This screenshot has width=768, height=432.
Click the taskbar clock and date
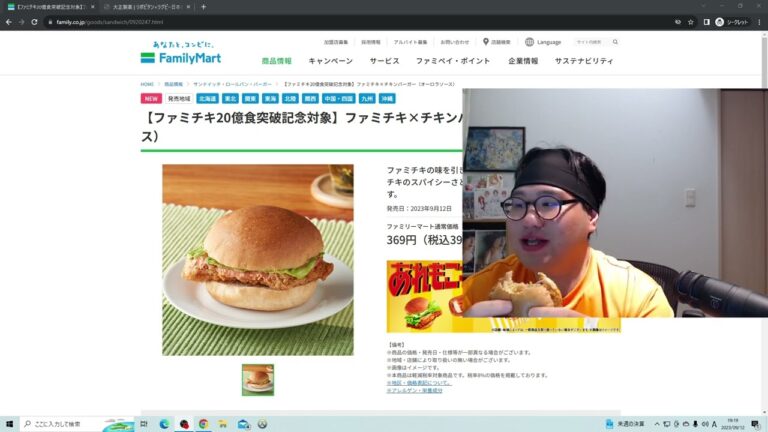(x=733, y=424)
